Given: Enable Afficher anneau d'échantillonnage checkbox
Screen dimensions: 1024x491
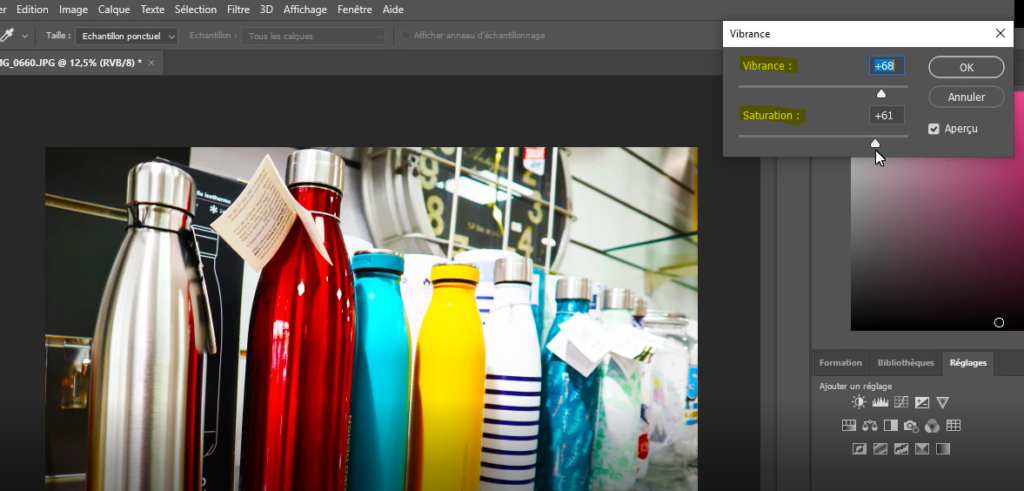Looking at the screenshot, I should point(406,35).
